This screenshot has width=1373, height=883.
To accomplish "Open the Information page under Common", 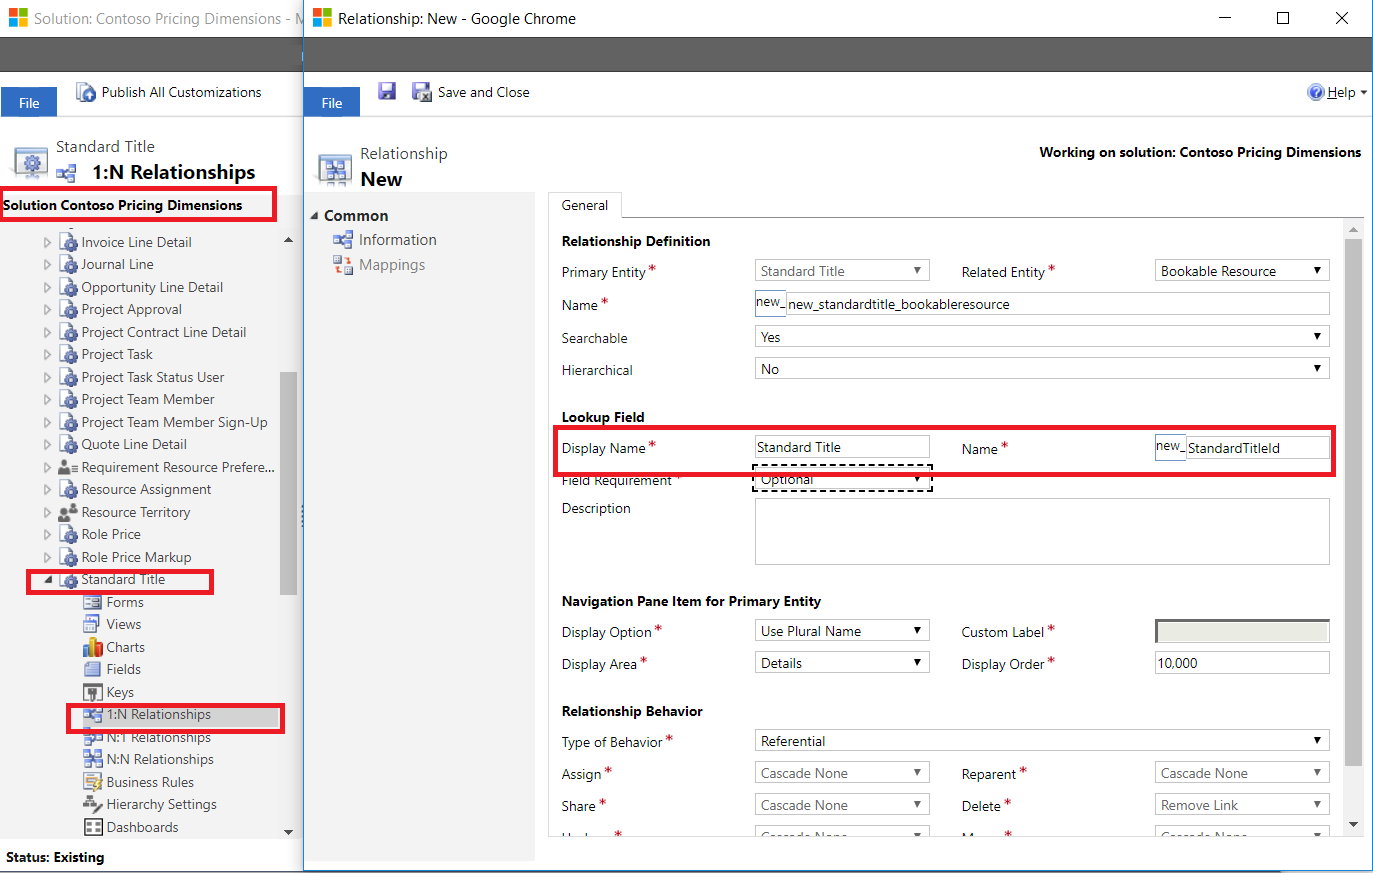I will 395,239.
